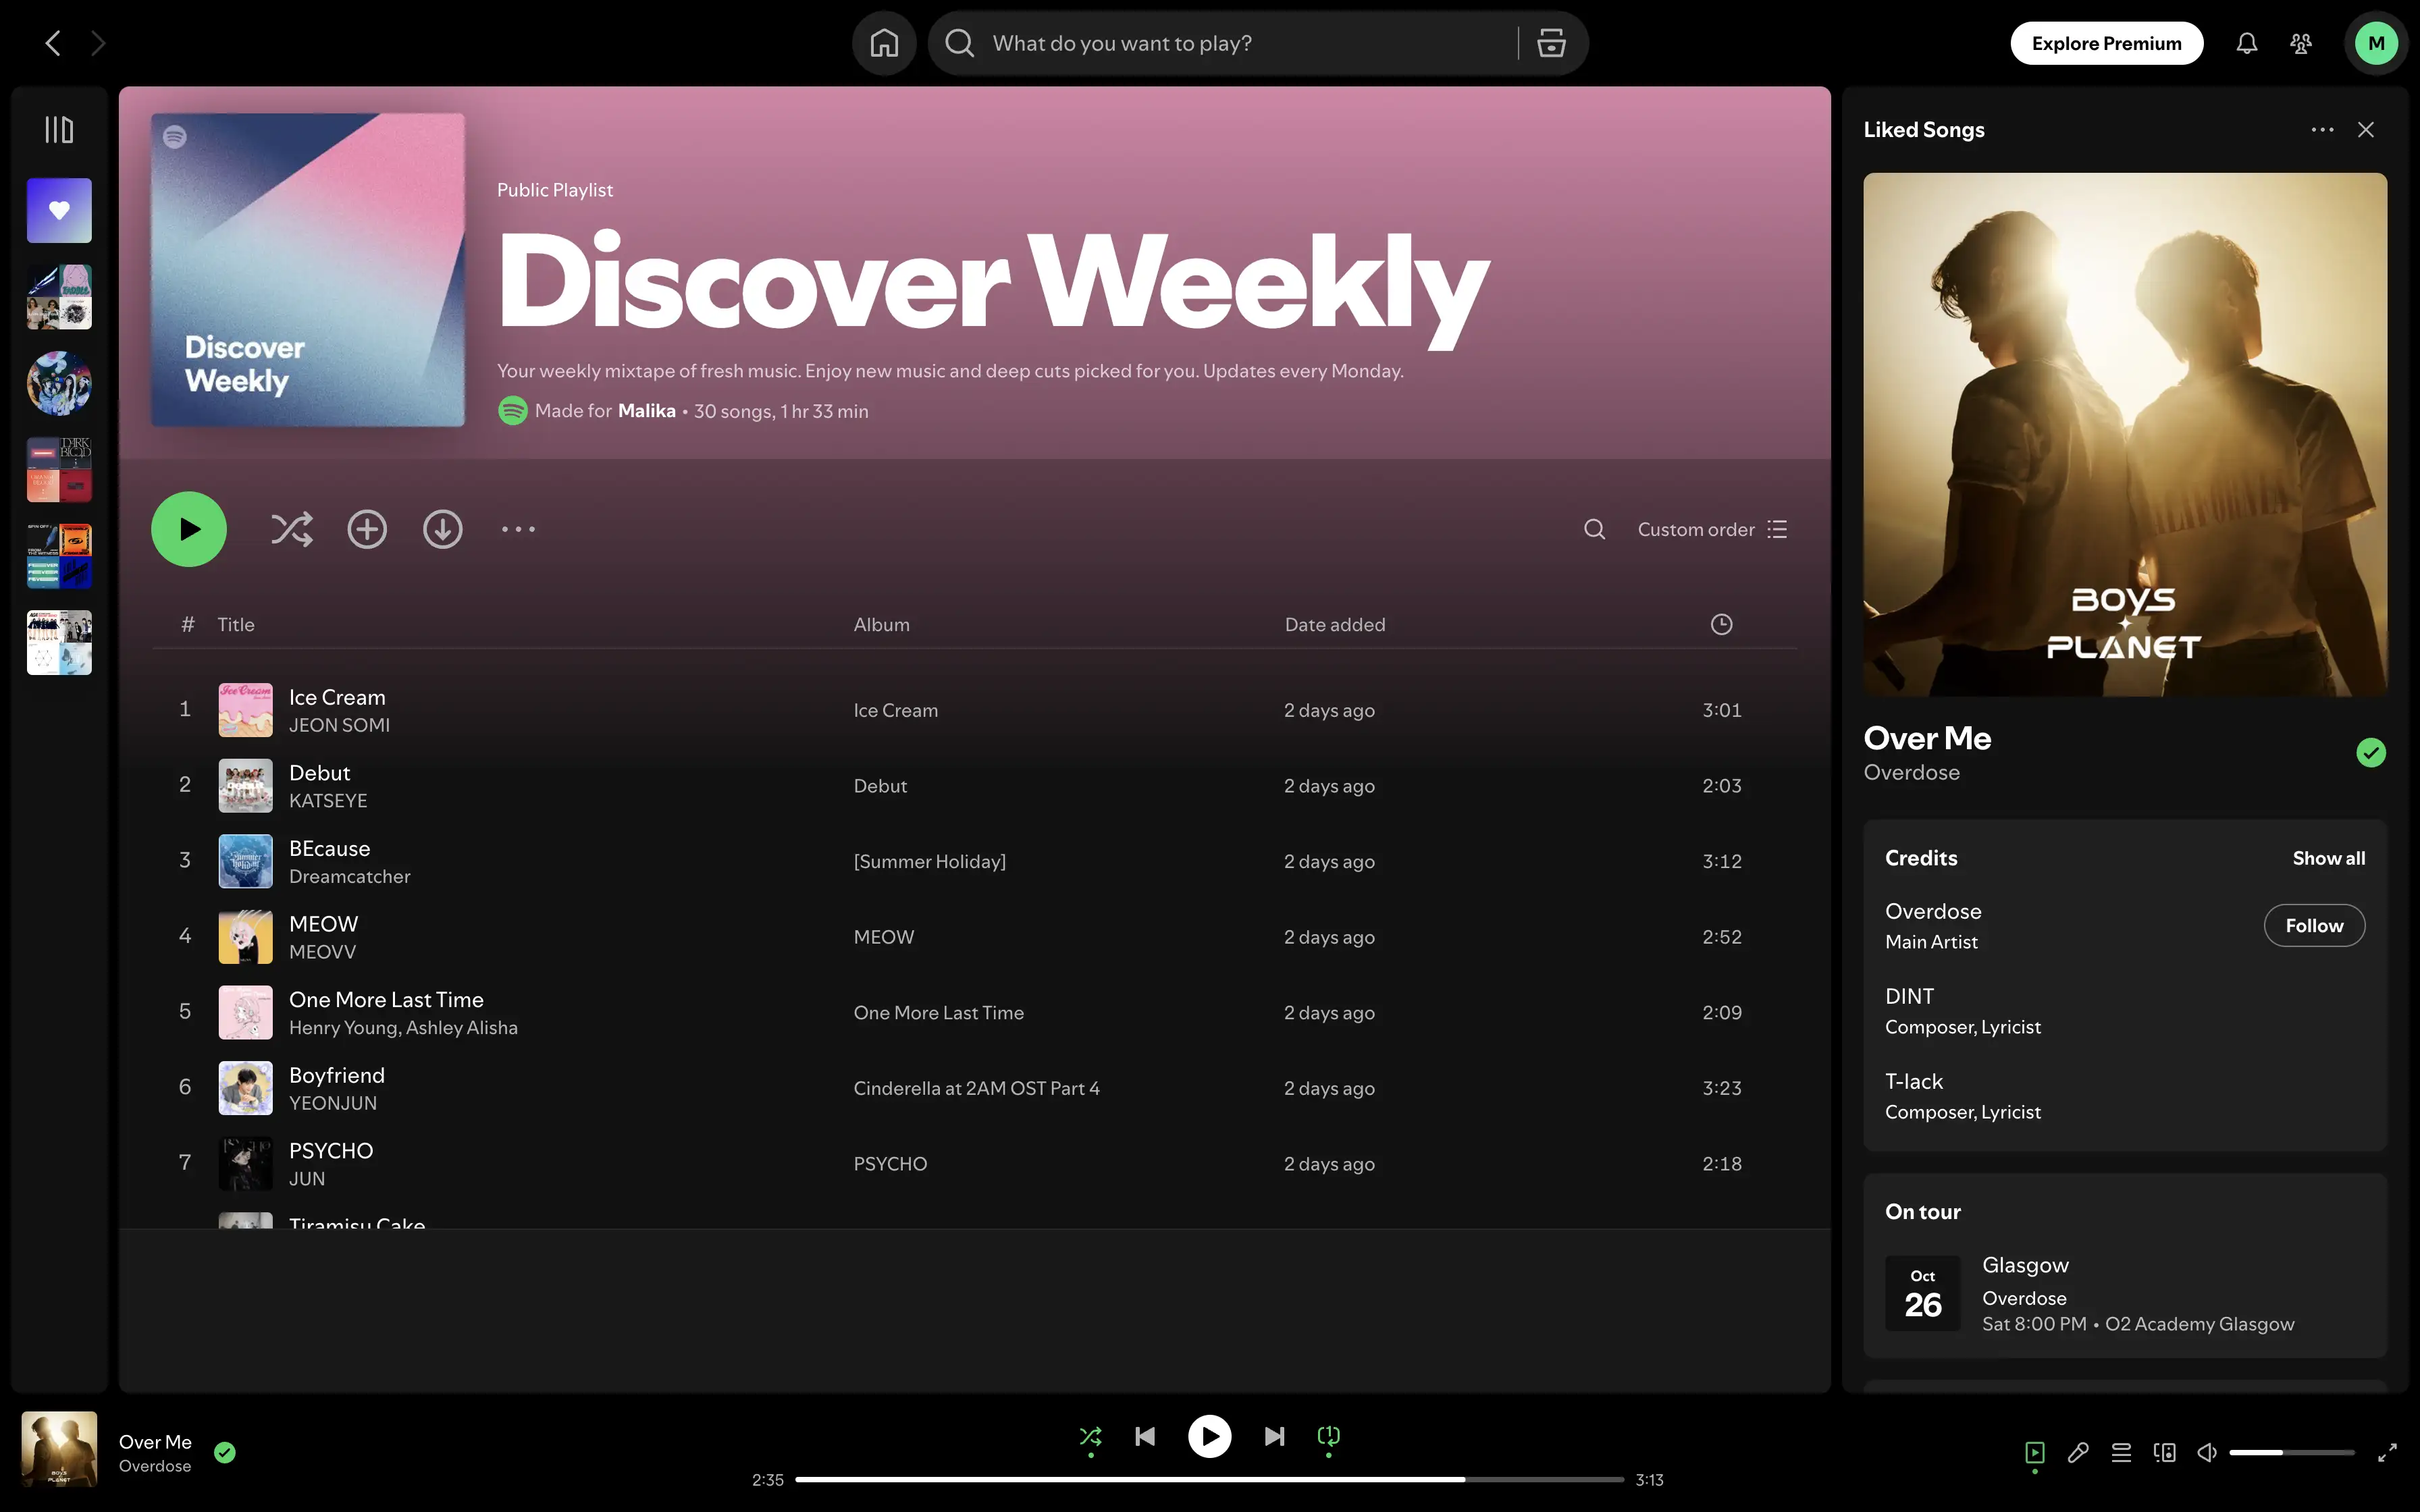This screenshot has height=1512, width=2420.
Task: Go back with the left arrow
Action: [x=53, y=43]
